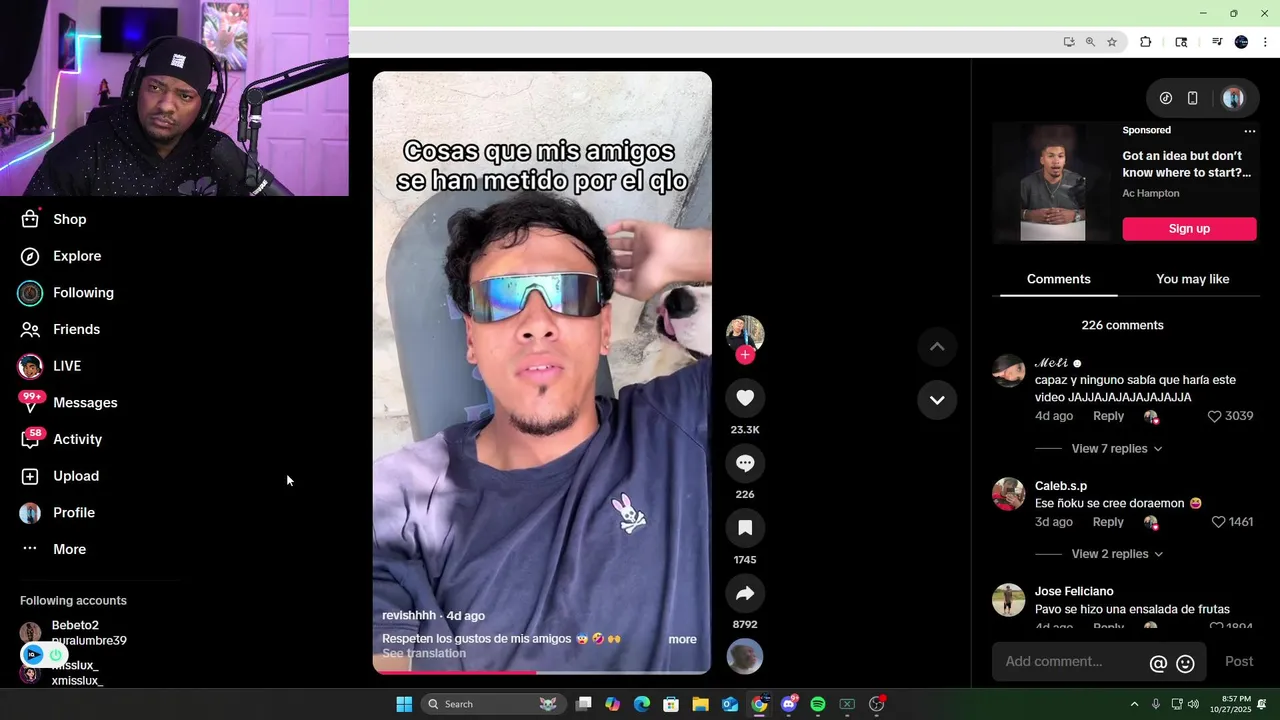
Task: Reply to Meli's comment
Action: 1108,416
